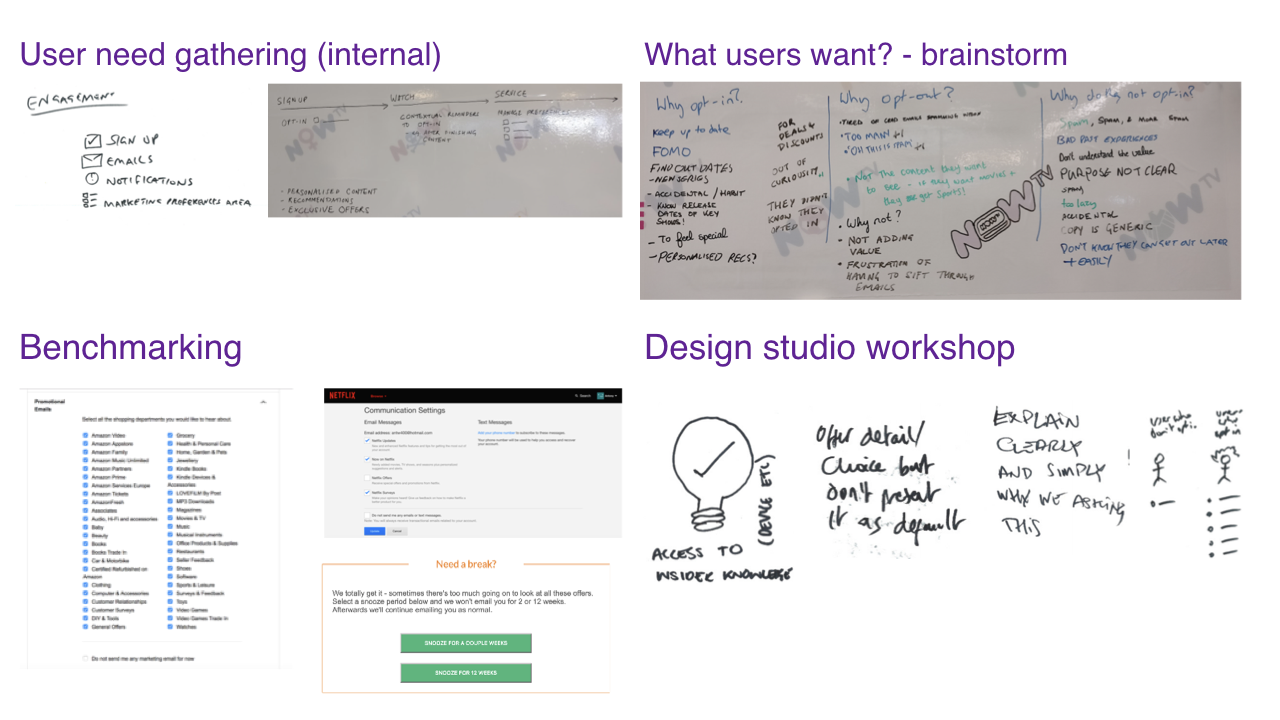Select the brainstorm whiteboard photo
Image resolution: width=1280 pixels, height=720 pixels.
tap(940, 190)
